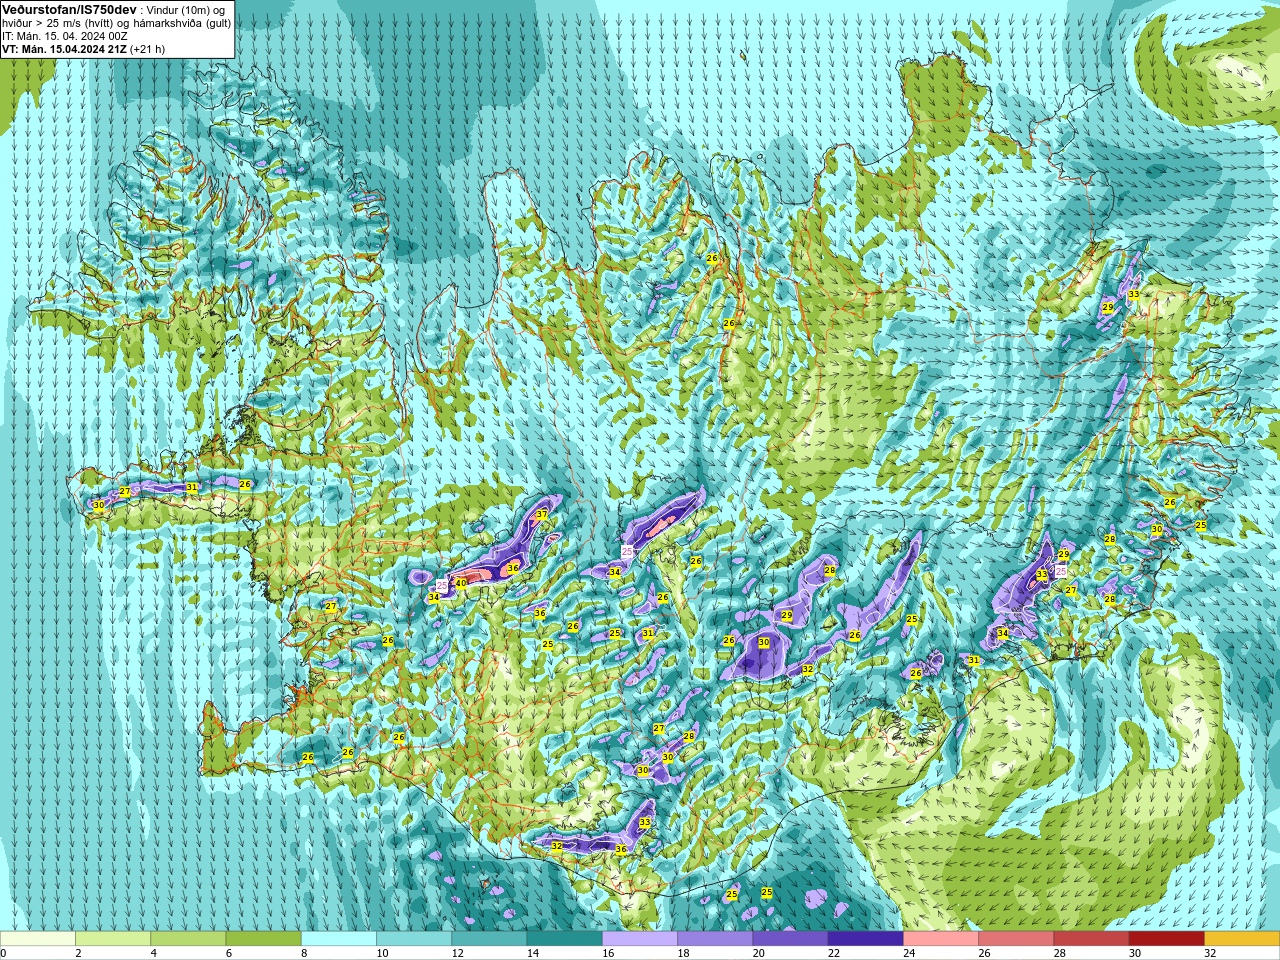Screen dimensions: 1280x960
Task: Pick the orange-yellow legend swatch above 32
Action: point(1242,939)
